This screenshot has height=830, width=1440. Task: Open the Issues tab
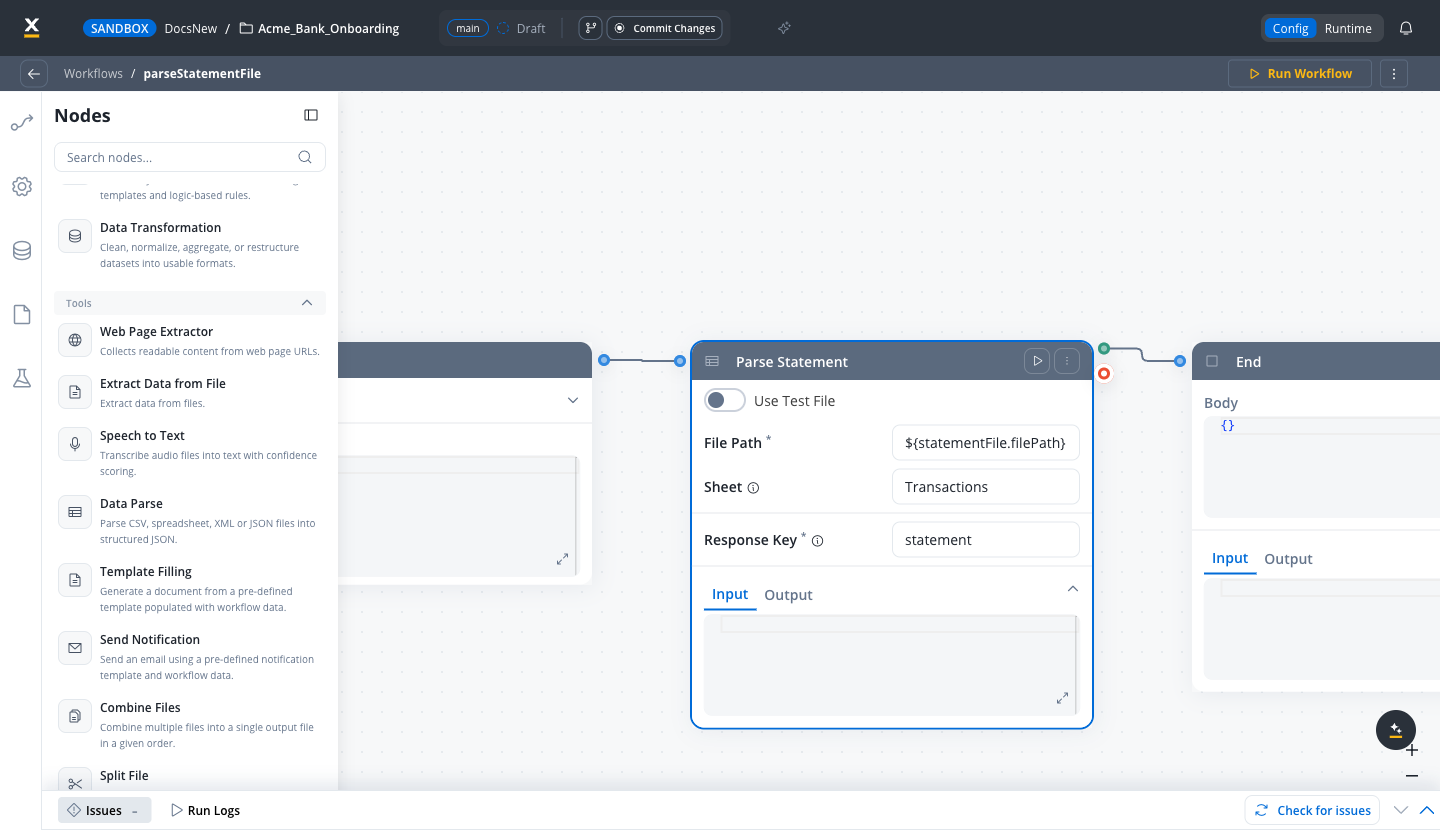104,810
